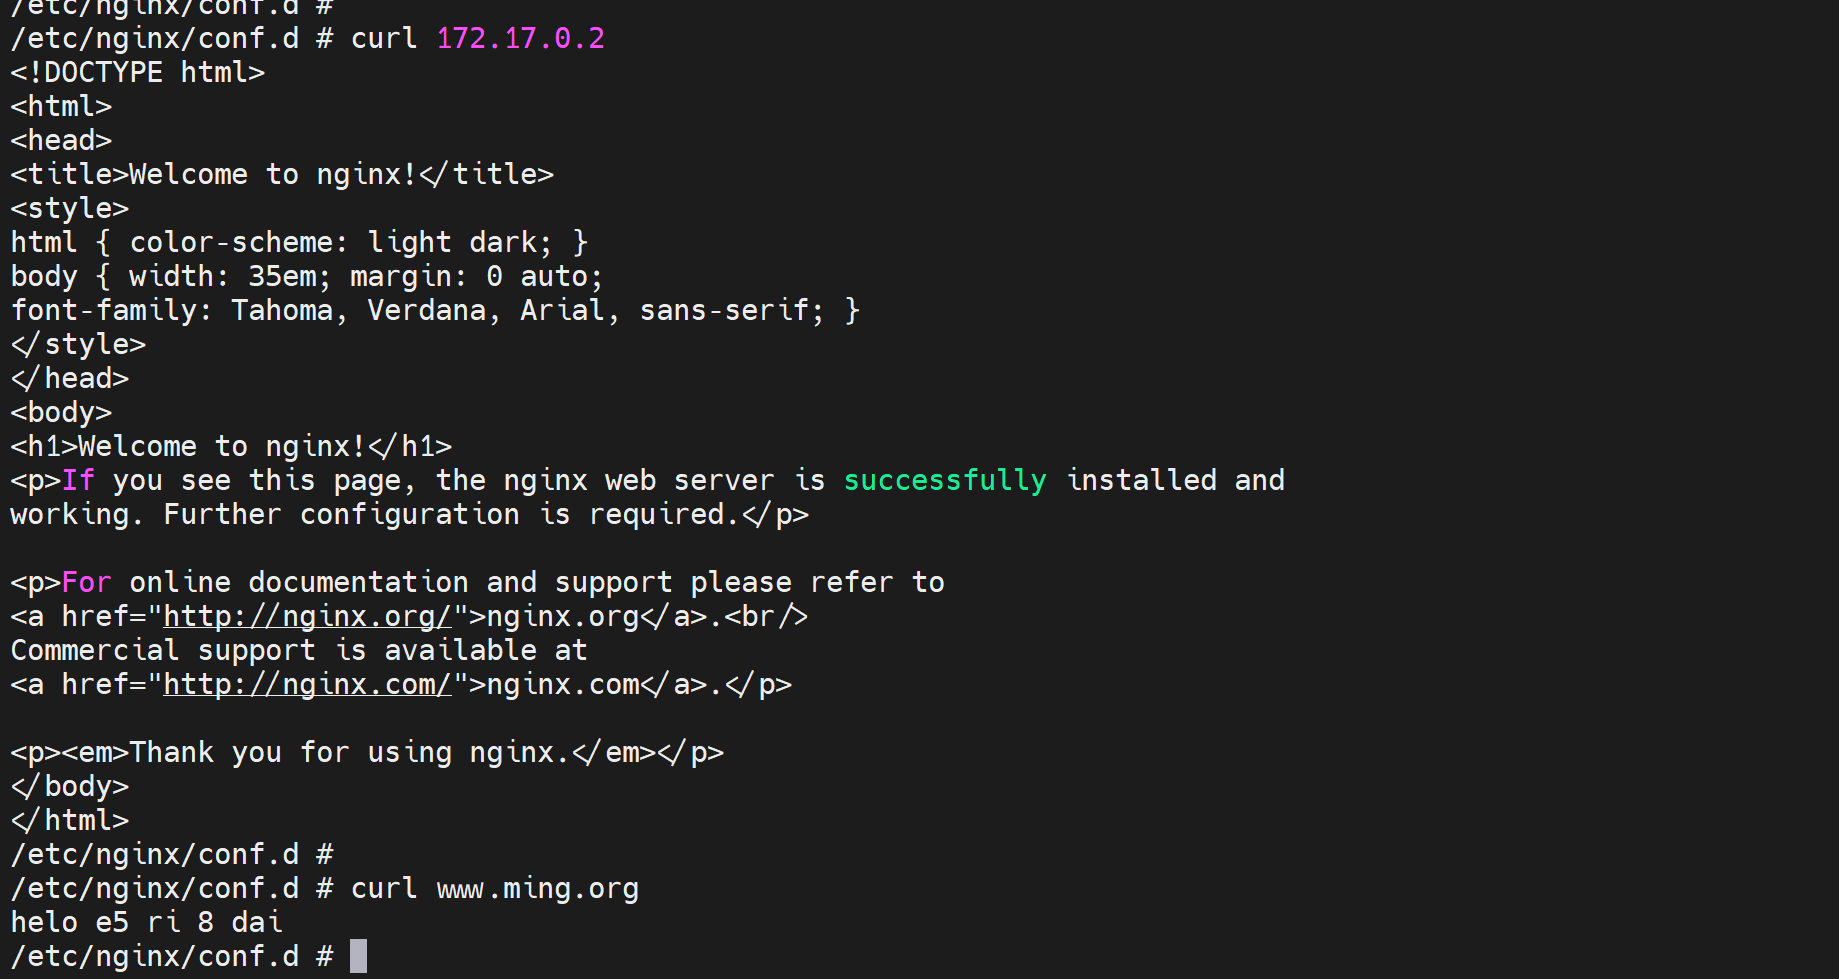Click the font-family Tahoma, Verdana line
This screenshot has height=979, width=1839.
[434, 310]
